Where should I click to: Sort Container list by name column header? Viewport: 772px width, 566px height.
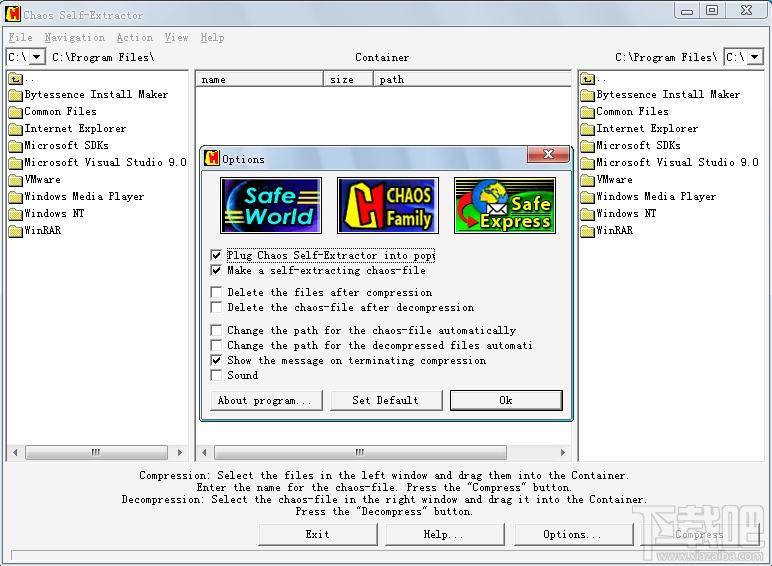tap(259, 79)
